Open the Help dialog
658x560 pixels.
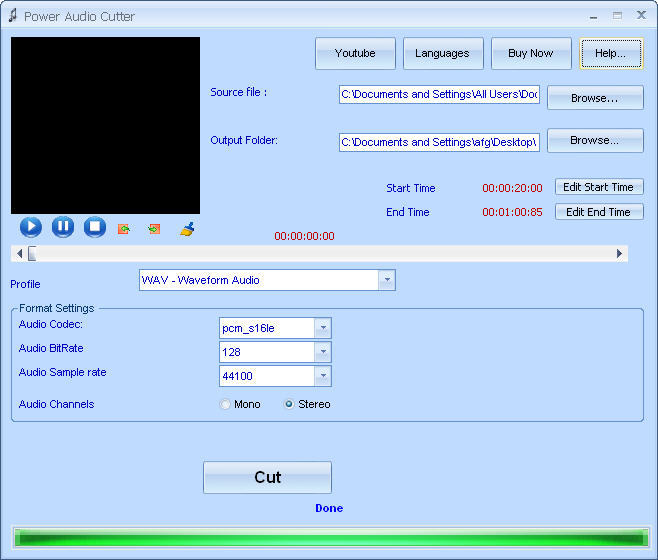tap(611, 53)
